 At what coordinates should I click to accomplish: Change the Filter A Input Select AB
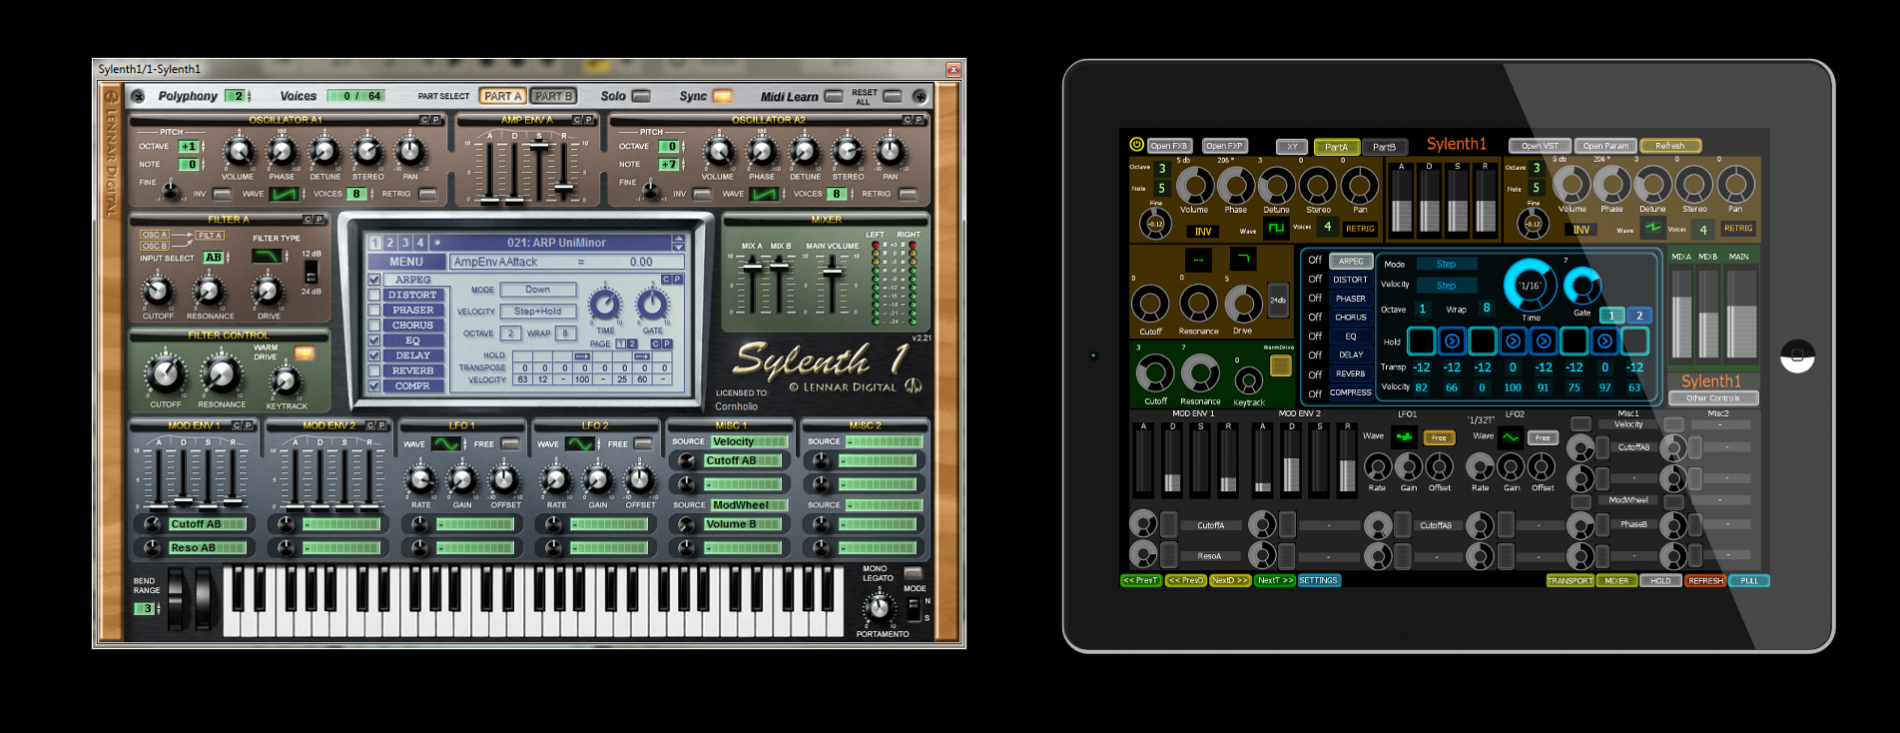coord(214,257)
